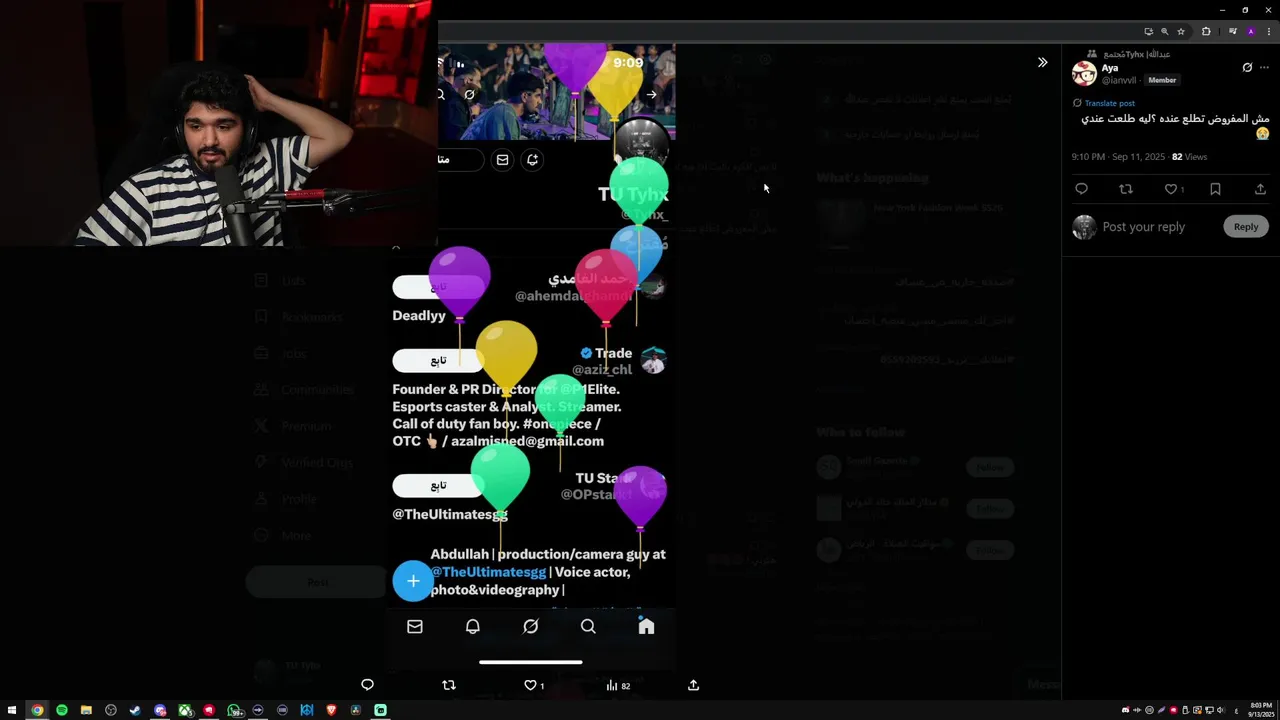Open the Brave browser from the taskbar

click(x=331, y=710)
